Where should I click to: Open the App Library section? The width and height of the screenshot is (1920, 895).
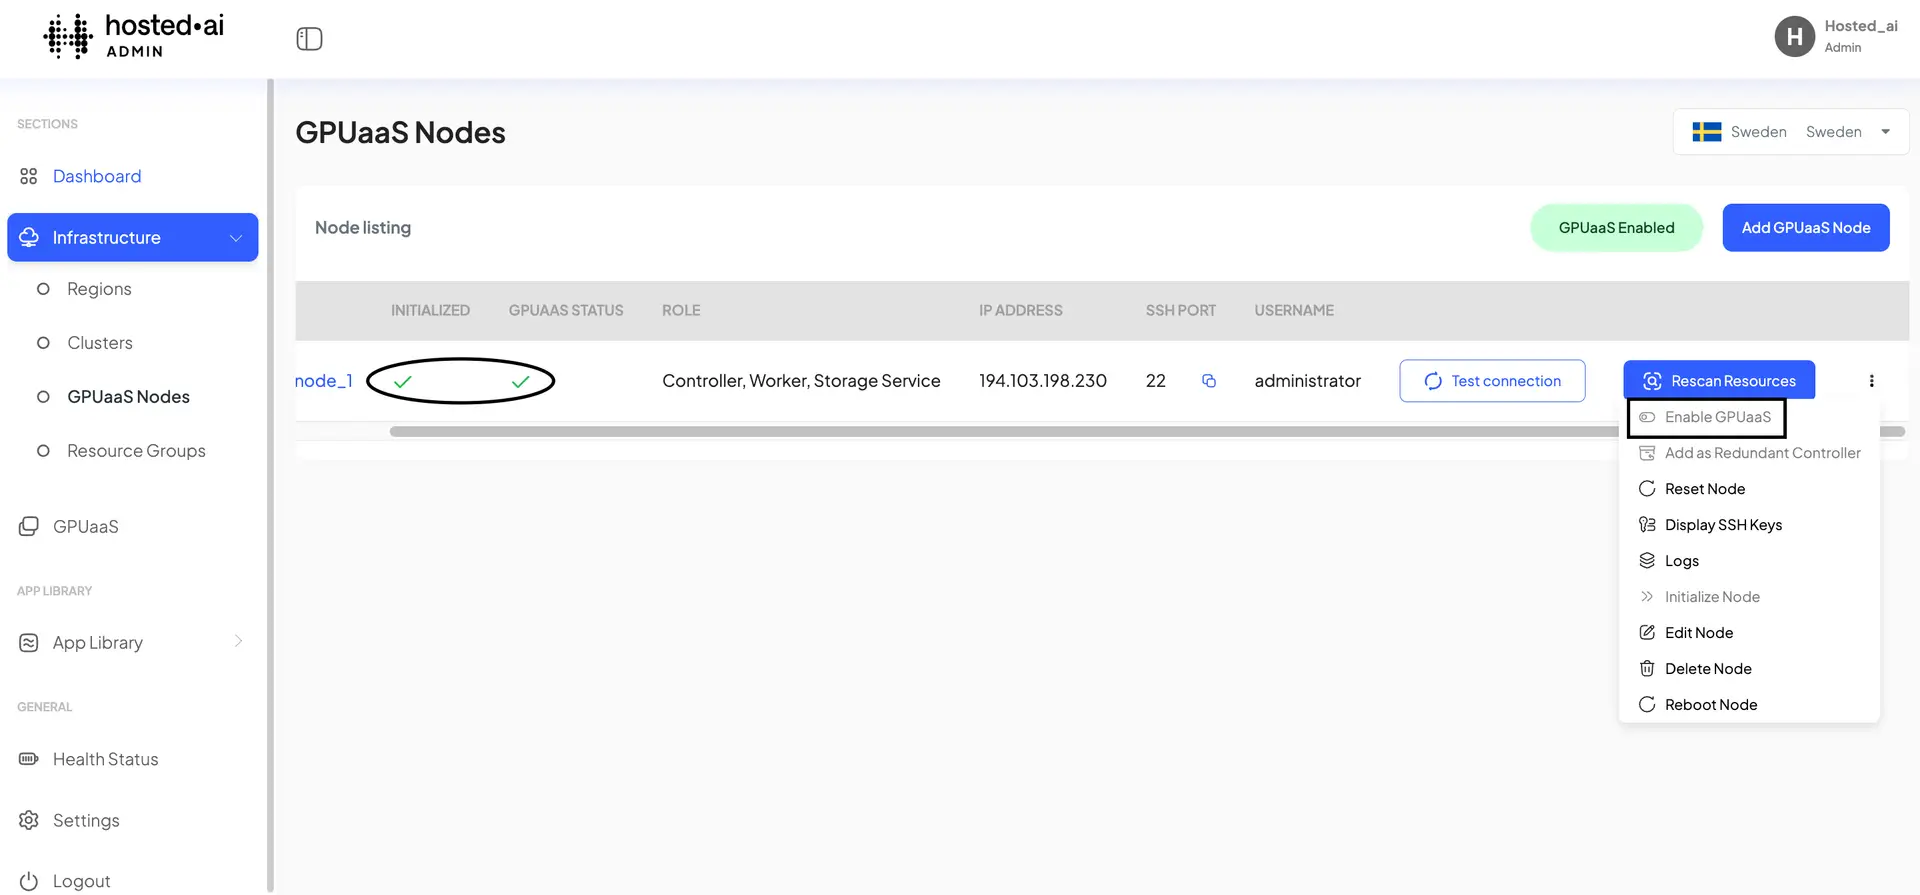point(97,643)
